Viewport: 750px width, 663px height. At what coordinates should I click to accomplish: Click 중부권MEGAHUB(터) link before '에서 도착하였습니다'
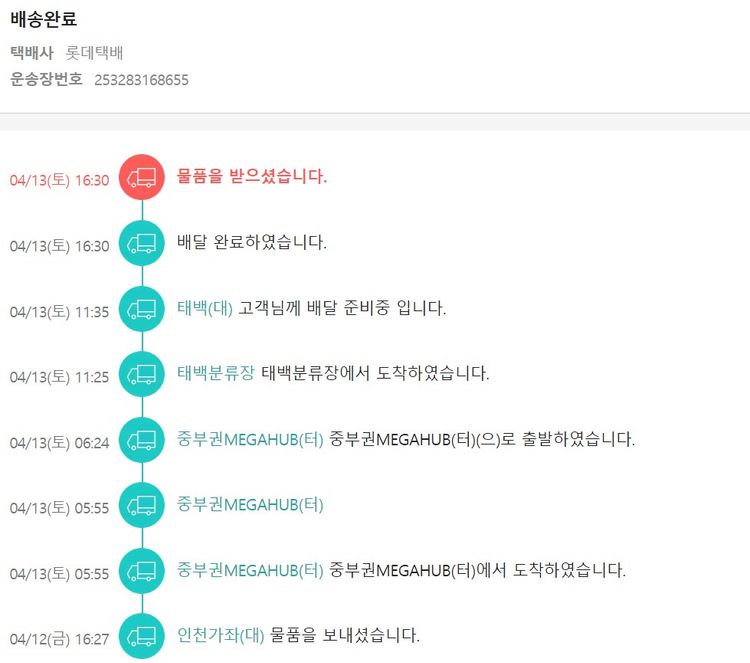[x=250, y=570]
